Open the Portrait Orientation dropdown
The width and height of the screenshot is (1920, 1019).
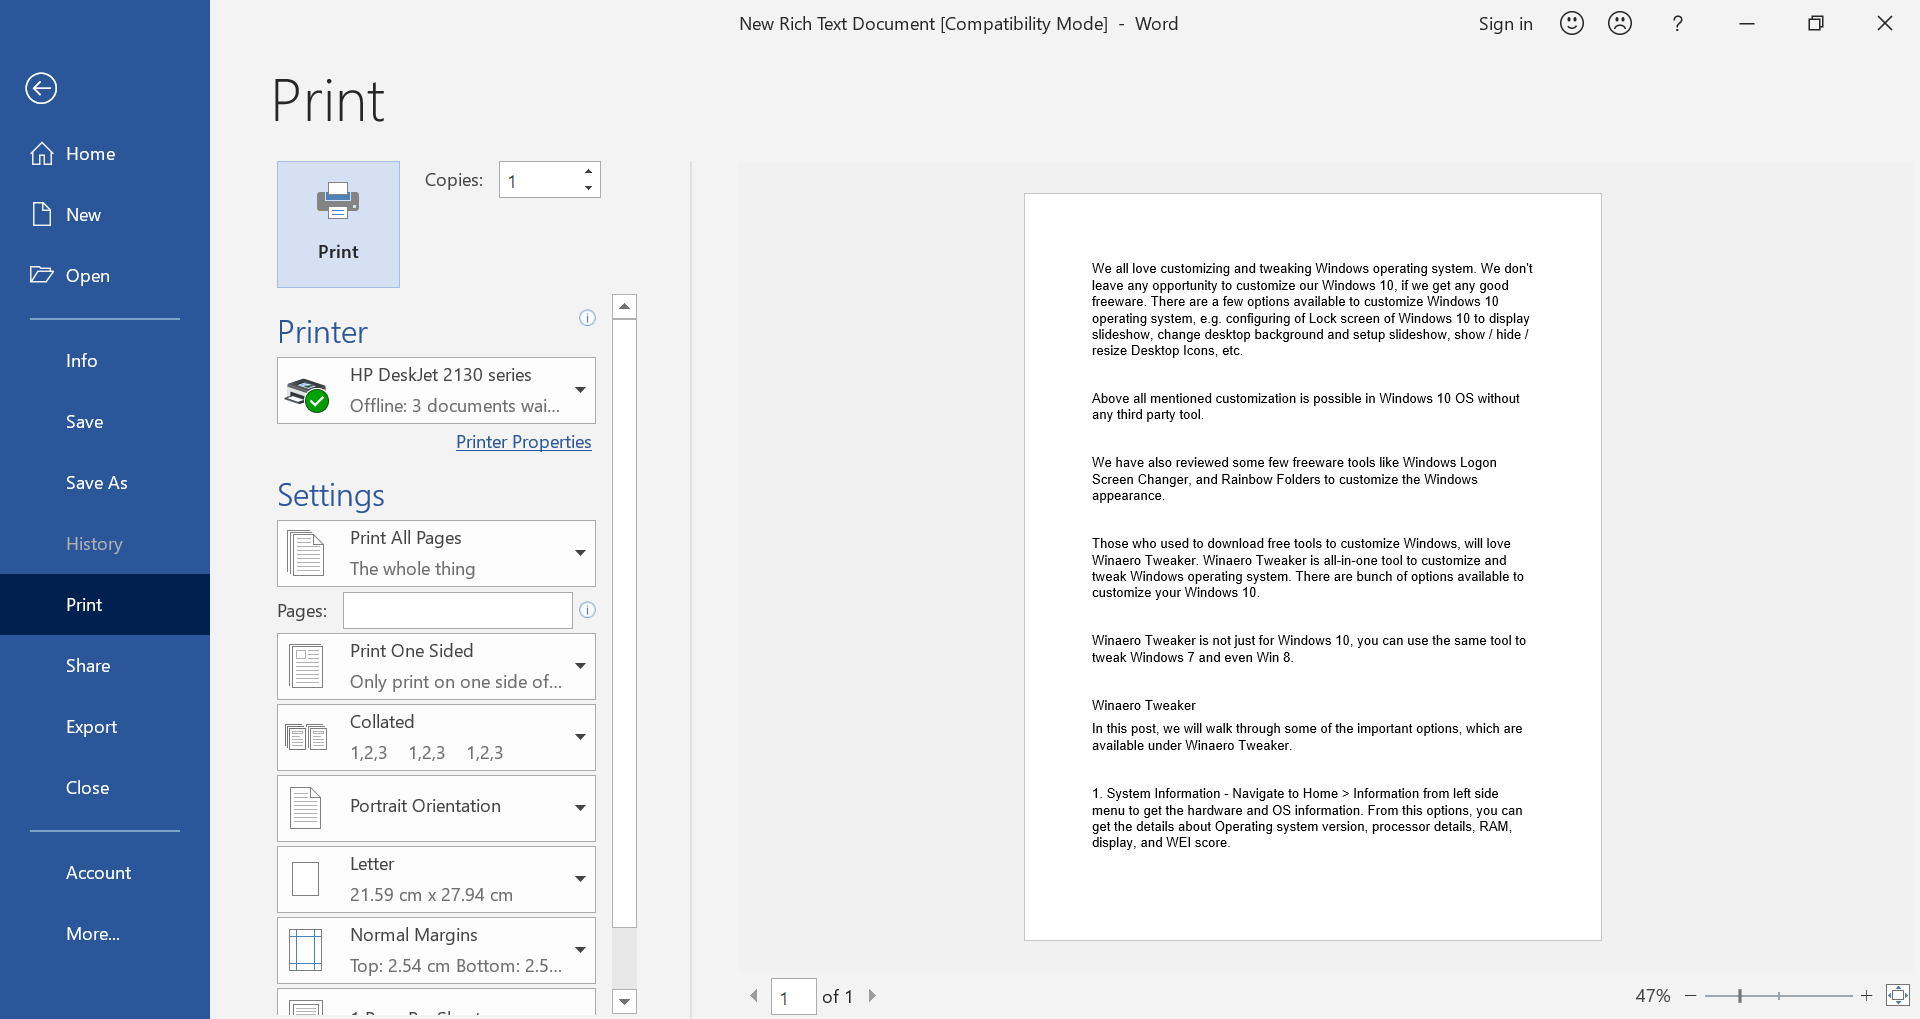click(579, 808)
